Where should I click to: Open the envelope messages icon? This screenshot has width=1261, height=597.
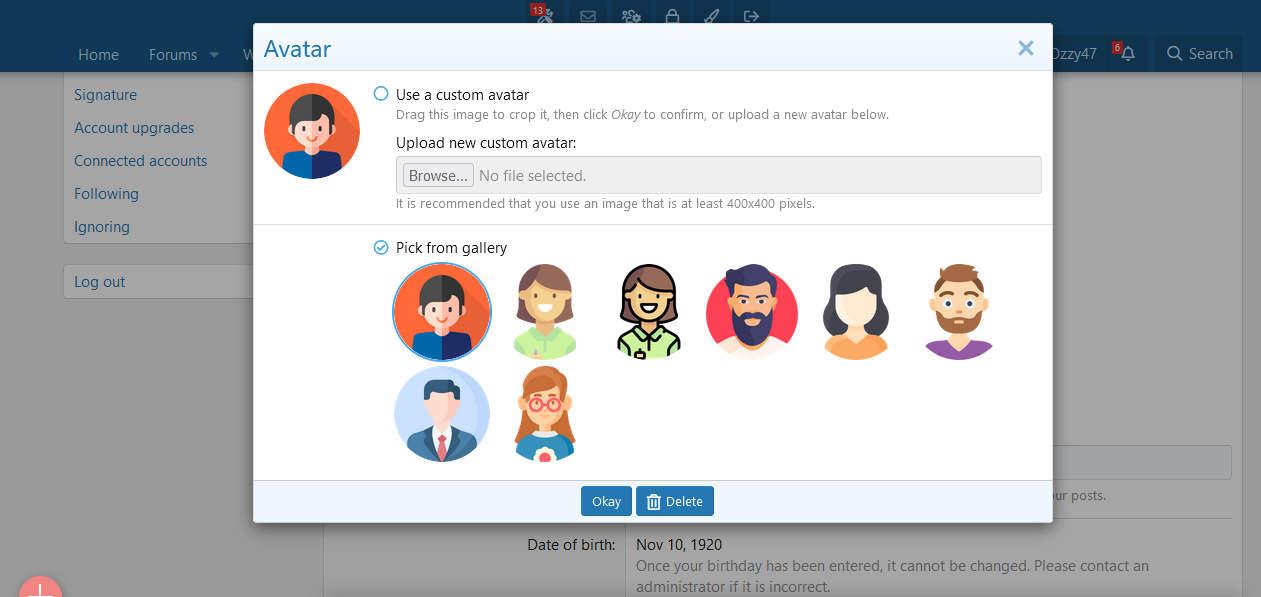pos(588,15)
